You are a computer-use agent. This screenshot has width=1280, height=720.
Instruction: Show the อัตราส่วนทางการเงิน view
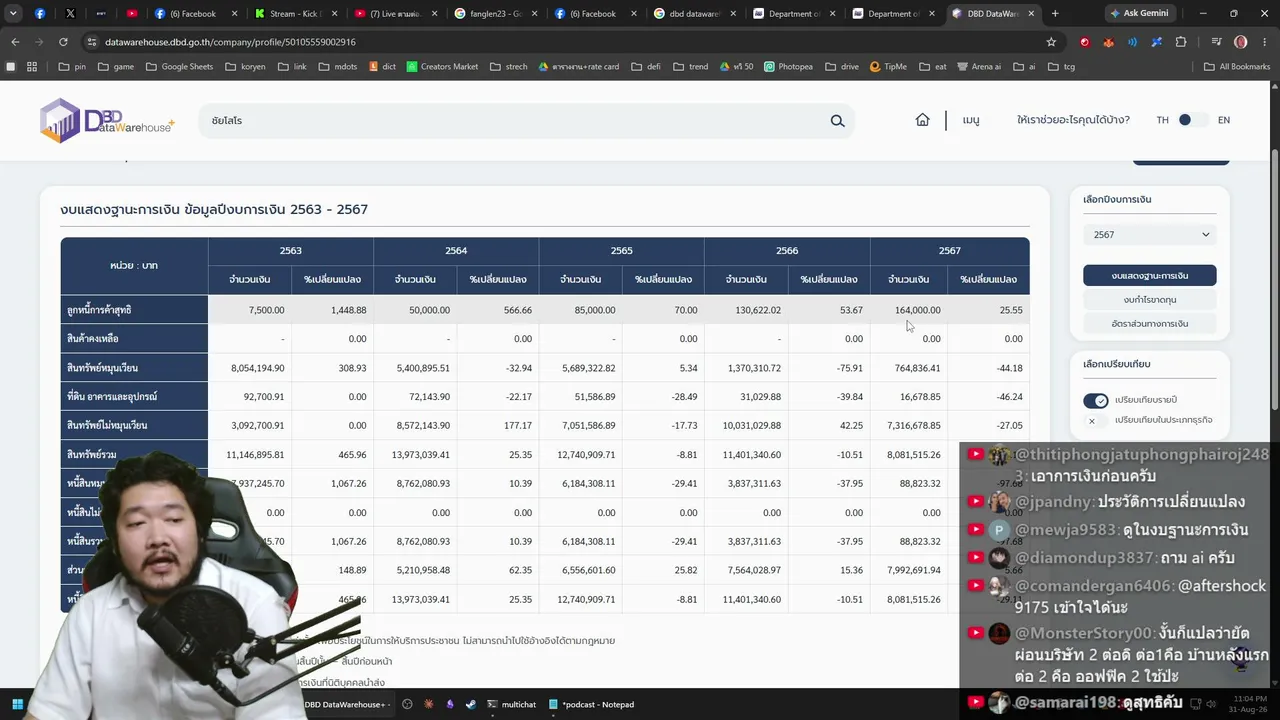click(1150, 324)
